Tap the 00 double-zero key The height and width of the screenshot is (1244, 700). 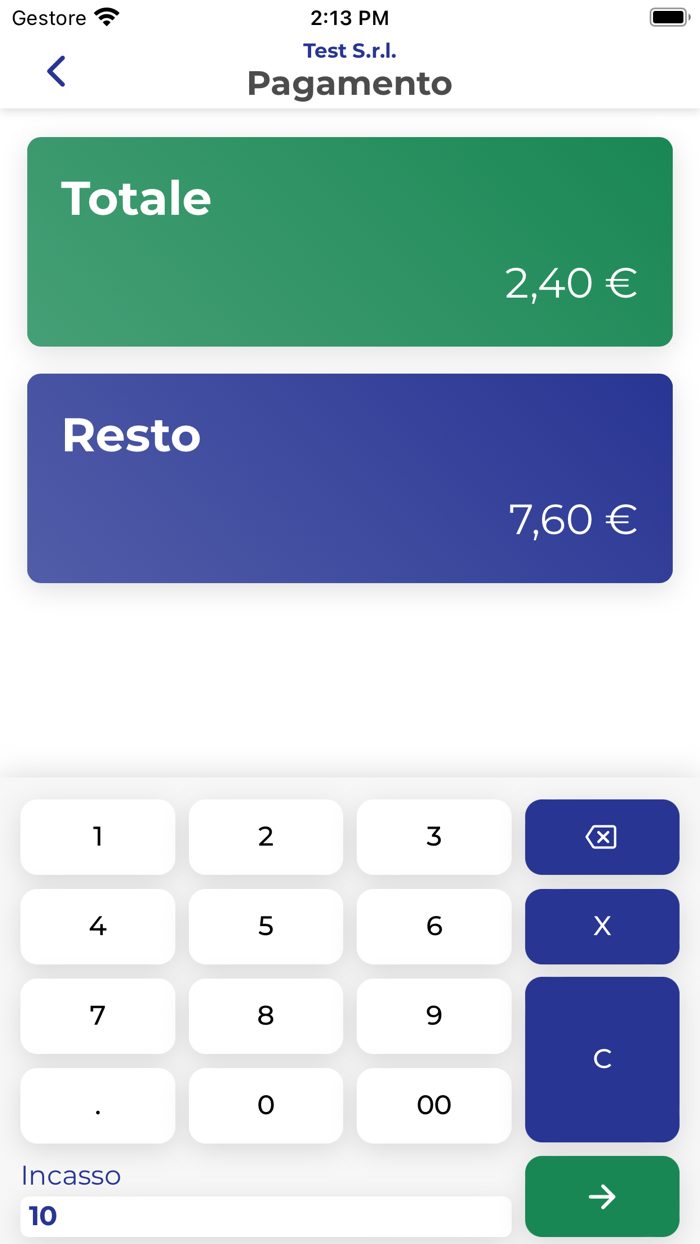pyautogui.click(x=433, y=1106)
